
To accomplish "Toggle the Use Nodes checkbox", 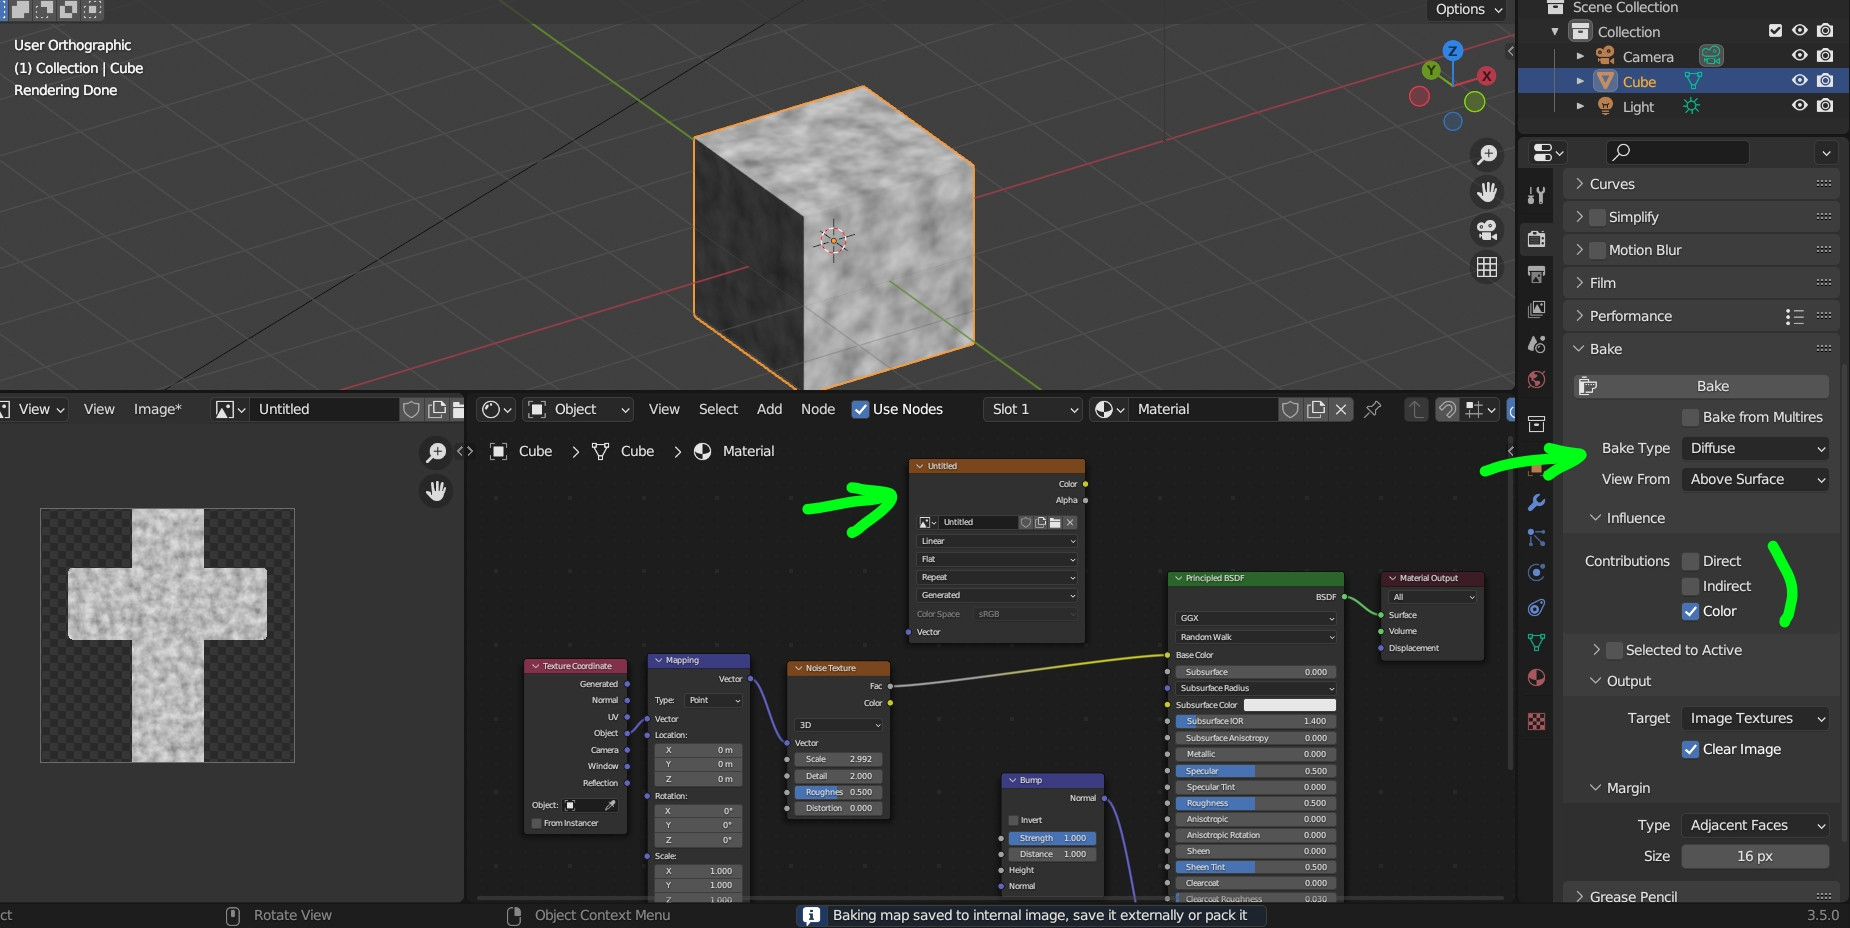I will [860, 409].
